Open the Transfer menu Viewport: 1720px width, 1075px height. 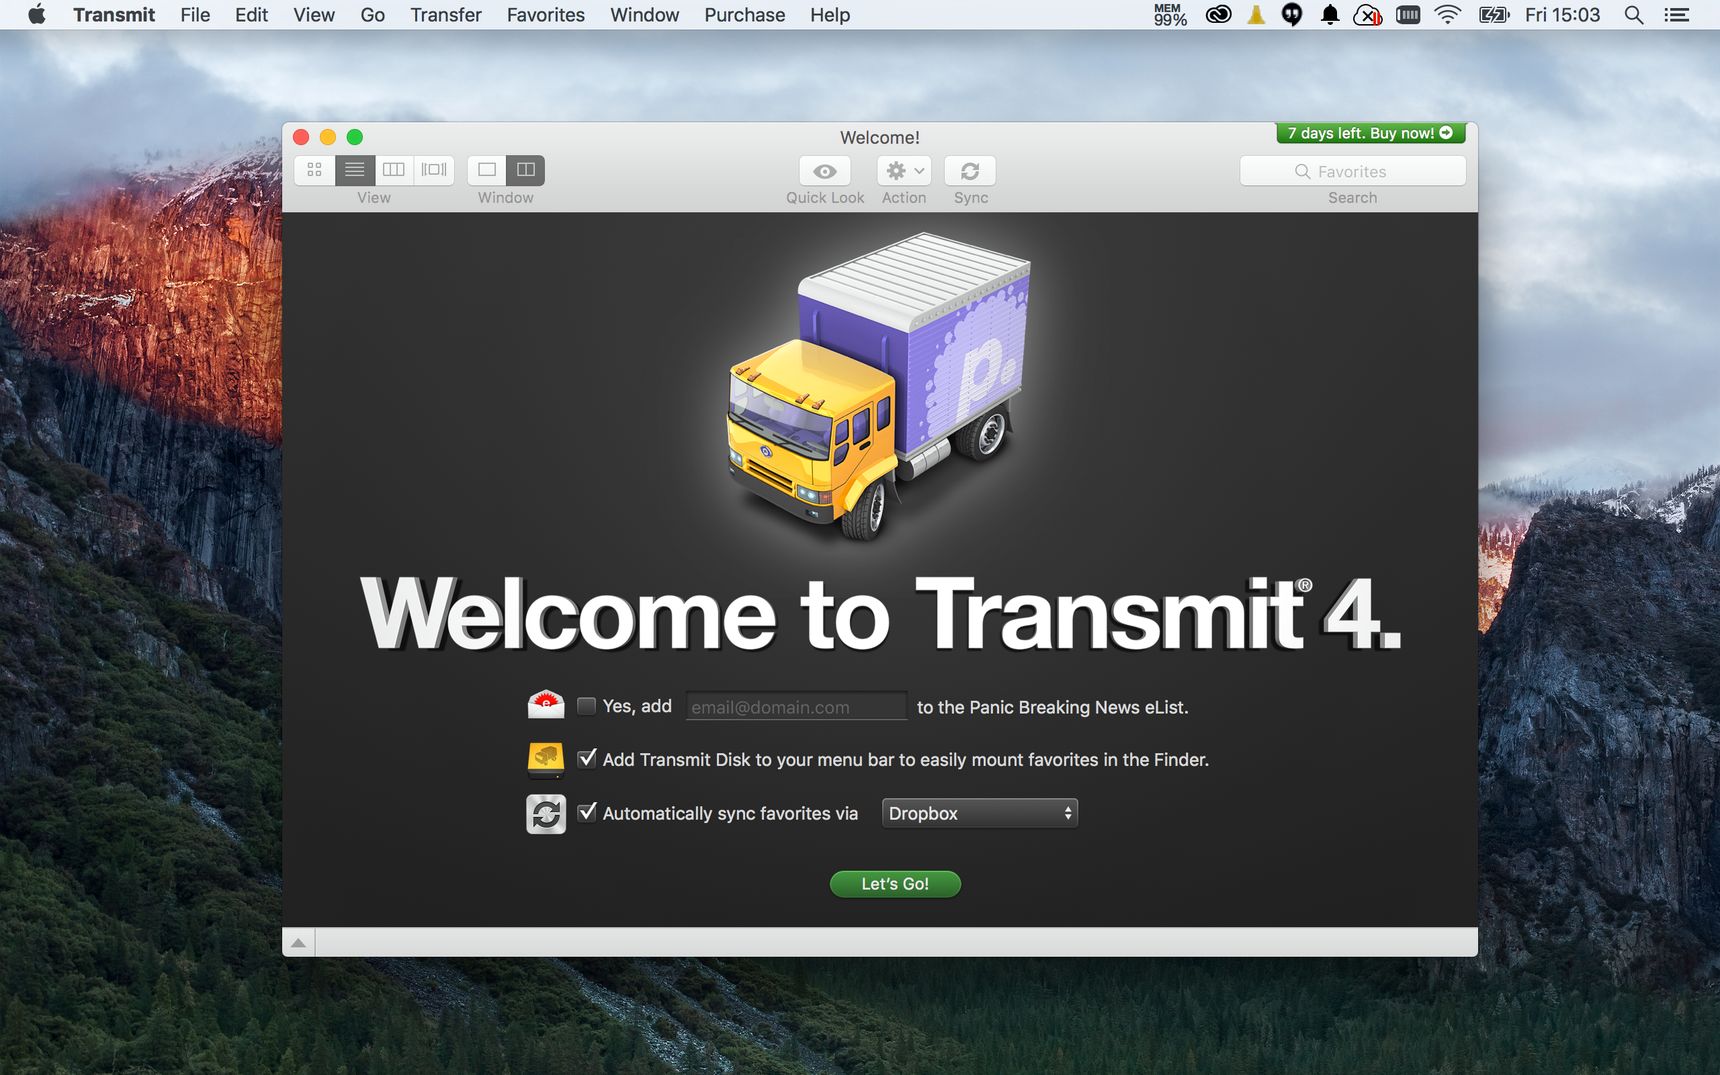click(x=446, y=15)
